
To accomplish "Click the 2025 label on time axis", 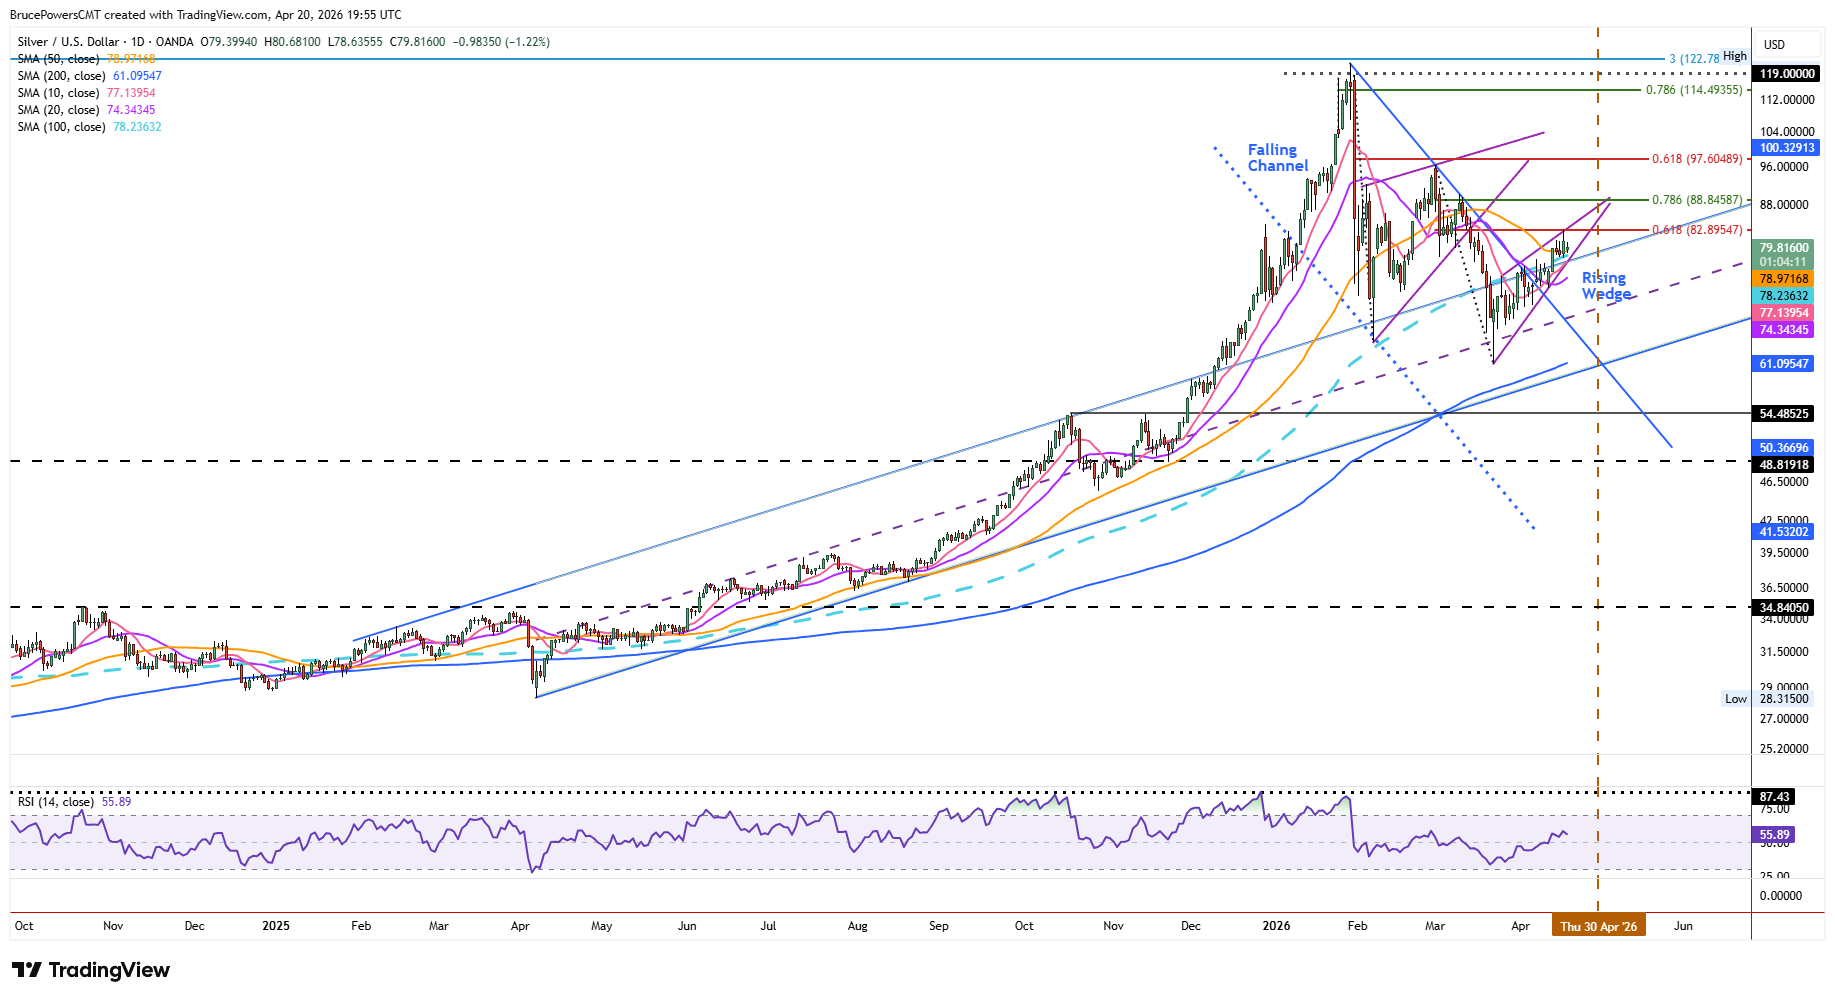I will pos(276,926).
